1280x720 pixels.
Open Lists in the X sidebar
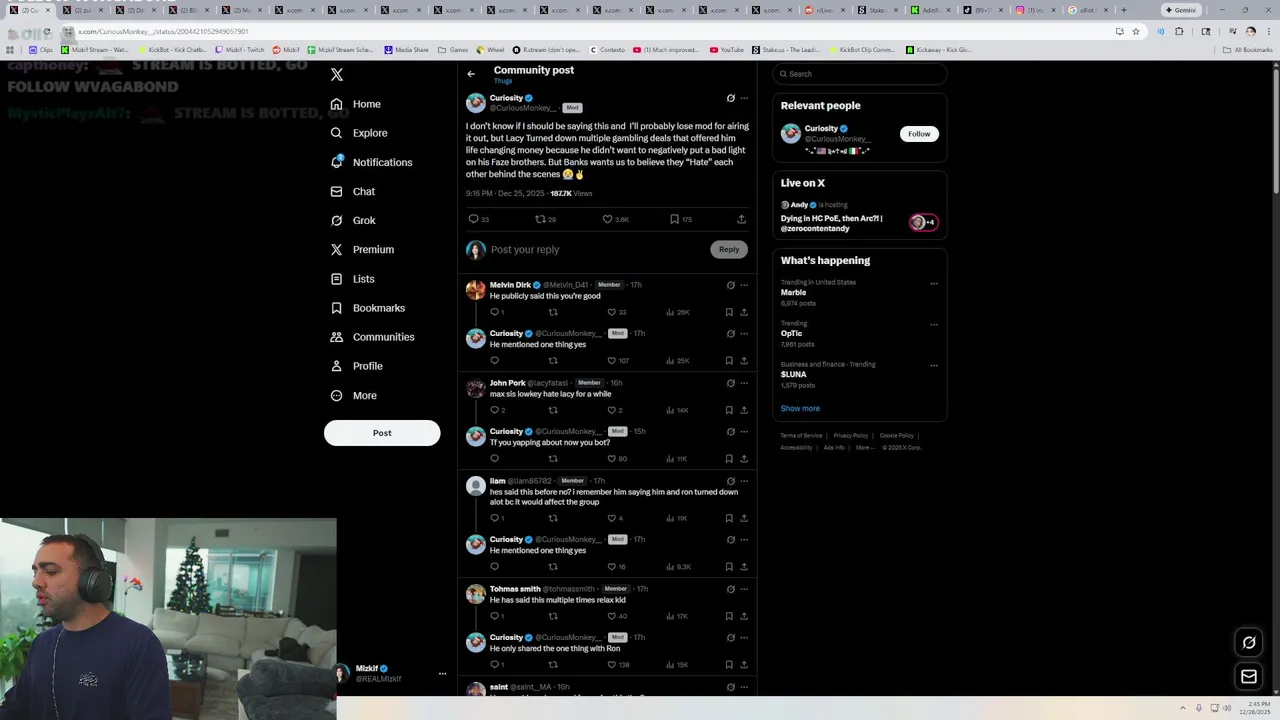(353, 279)
